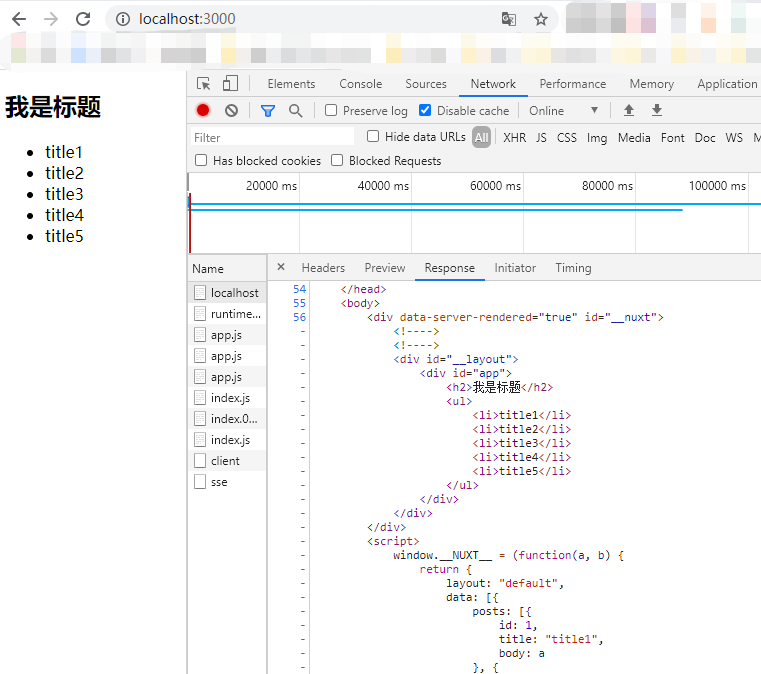Image resolution: width=761 pixels, height=674 pixels.
Task: Click the file icon beside localhost request
Action: click(x=200, y=292)
